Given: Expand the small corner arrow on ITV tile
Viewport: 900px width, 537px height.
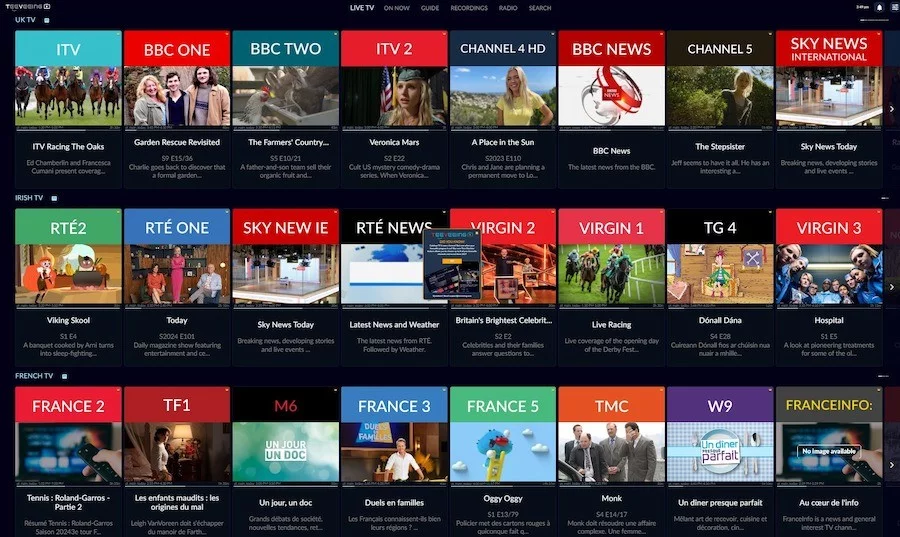Looking at the screenshot, I should pyautogui.click(x=117, y=35).
